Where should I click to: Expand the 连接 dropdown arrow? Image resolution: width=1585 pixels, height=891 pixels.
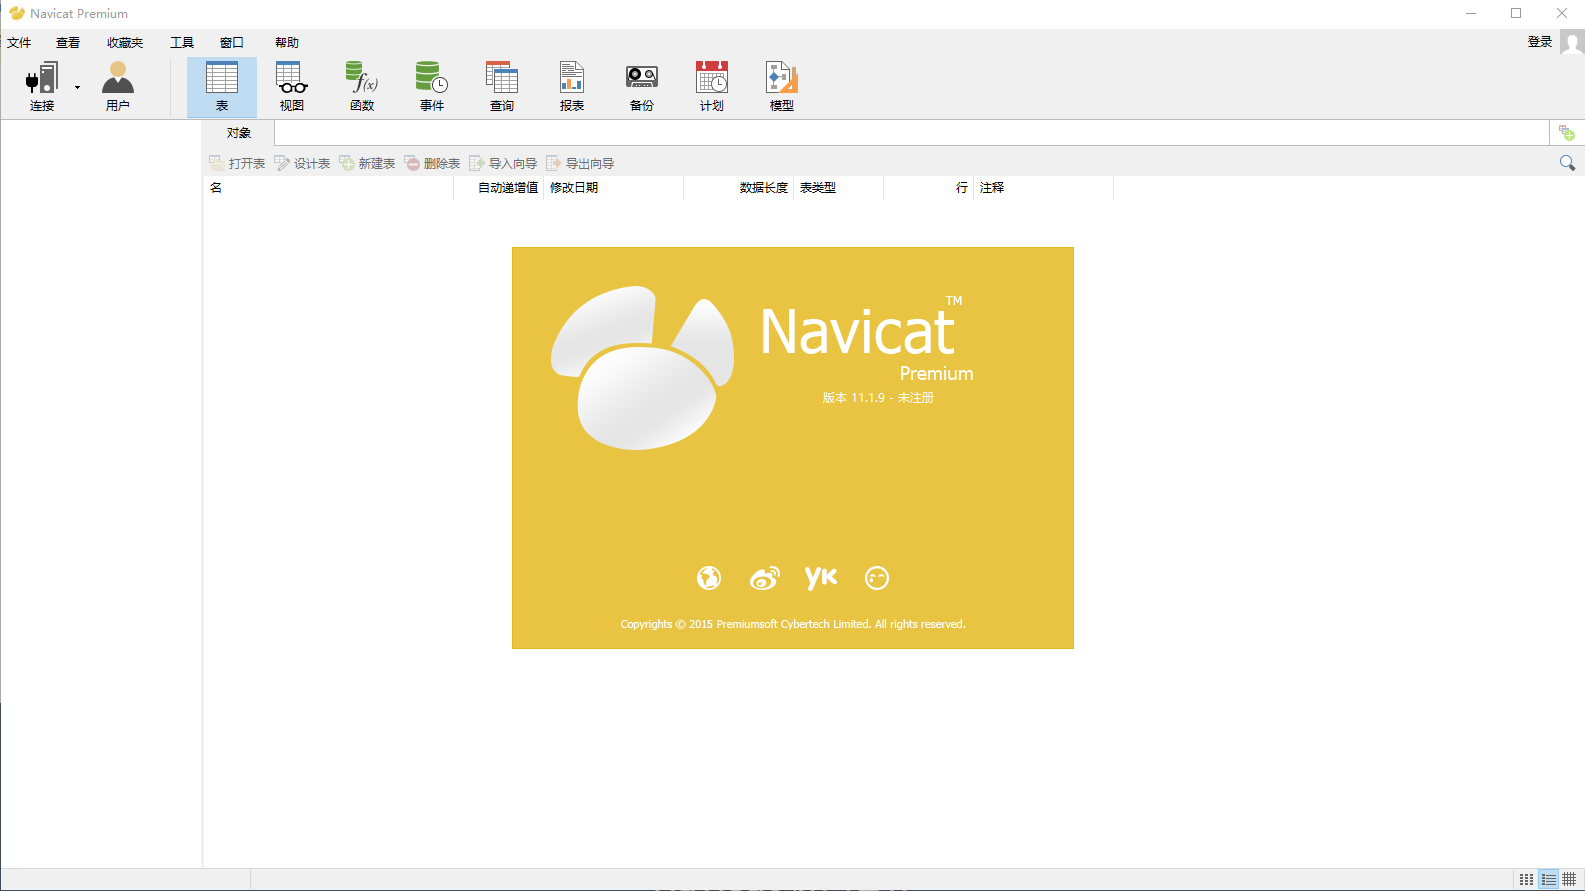click(77, 88)
